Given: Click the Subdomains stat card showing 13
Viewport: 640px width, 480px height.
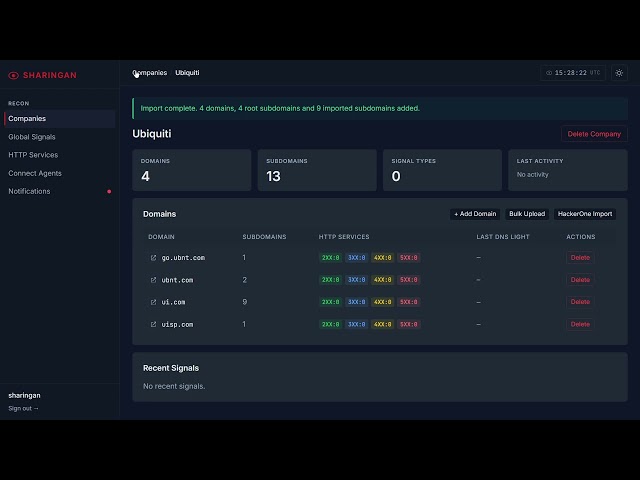Looking at the screenshot, I should pyautogui.click(x=317, y=170).
